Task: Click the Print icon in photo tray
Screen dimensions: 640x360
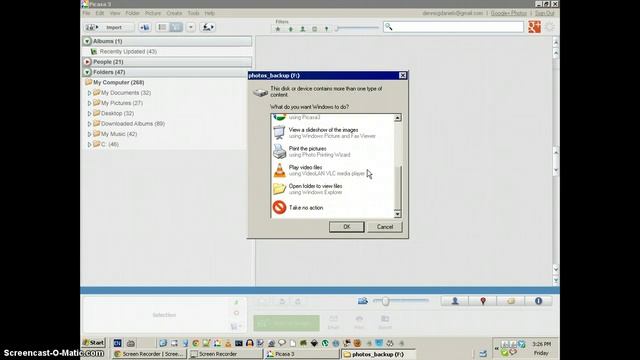Action: coord(359,322)
